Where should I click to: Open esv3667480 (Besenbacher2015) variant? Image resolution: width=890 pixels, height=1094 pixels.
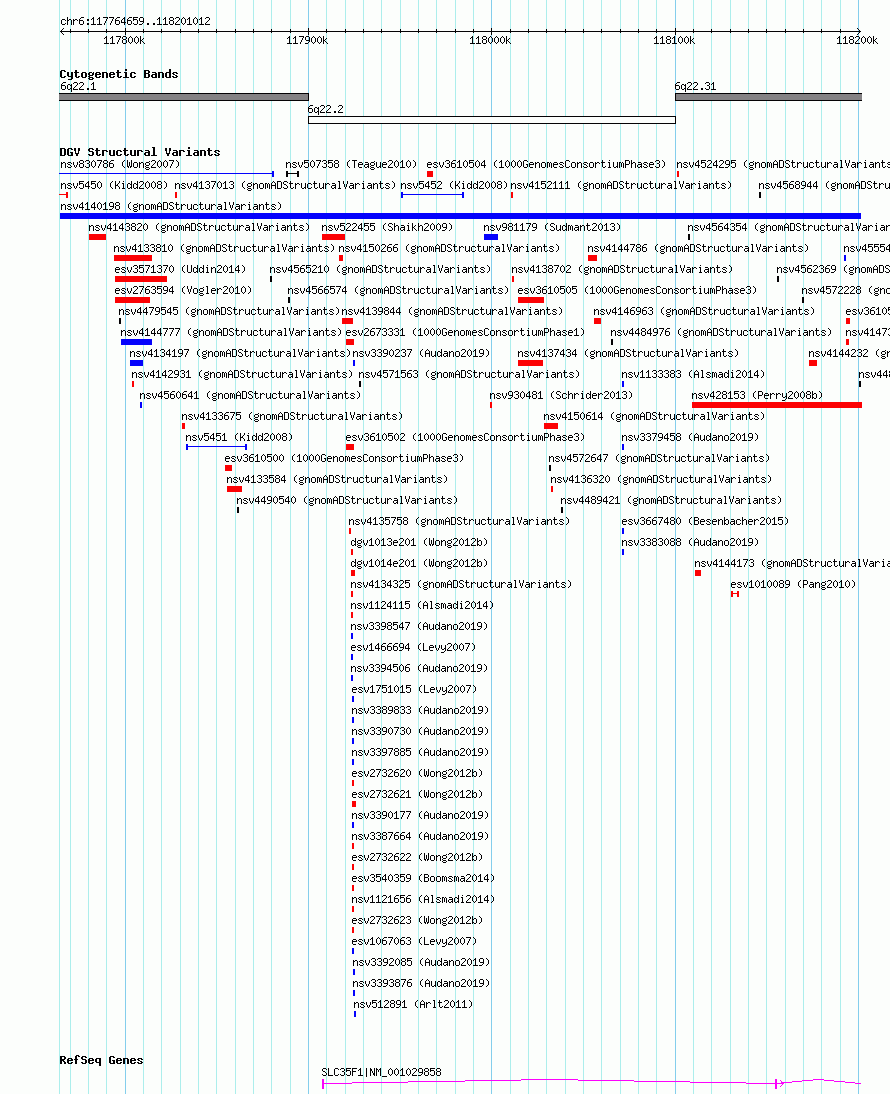[705, 521]
